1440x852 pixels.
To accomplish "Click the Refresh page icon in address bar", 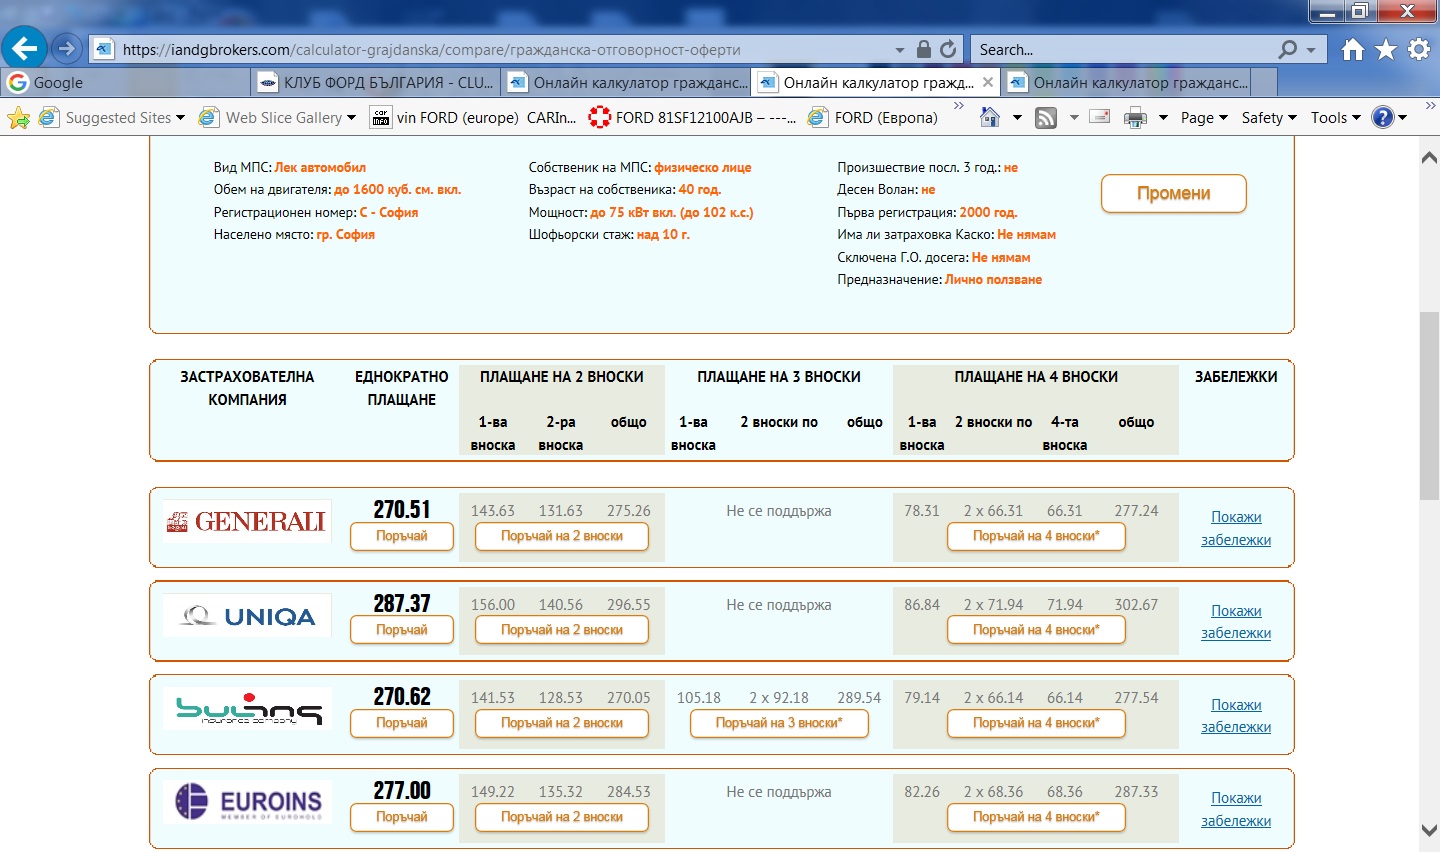I will [948, 49].
